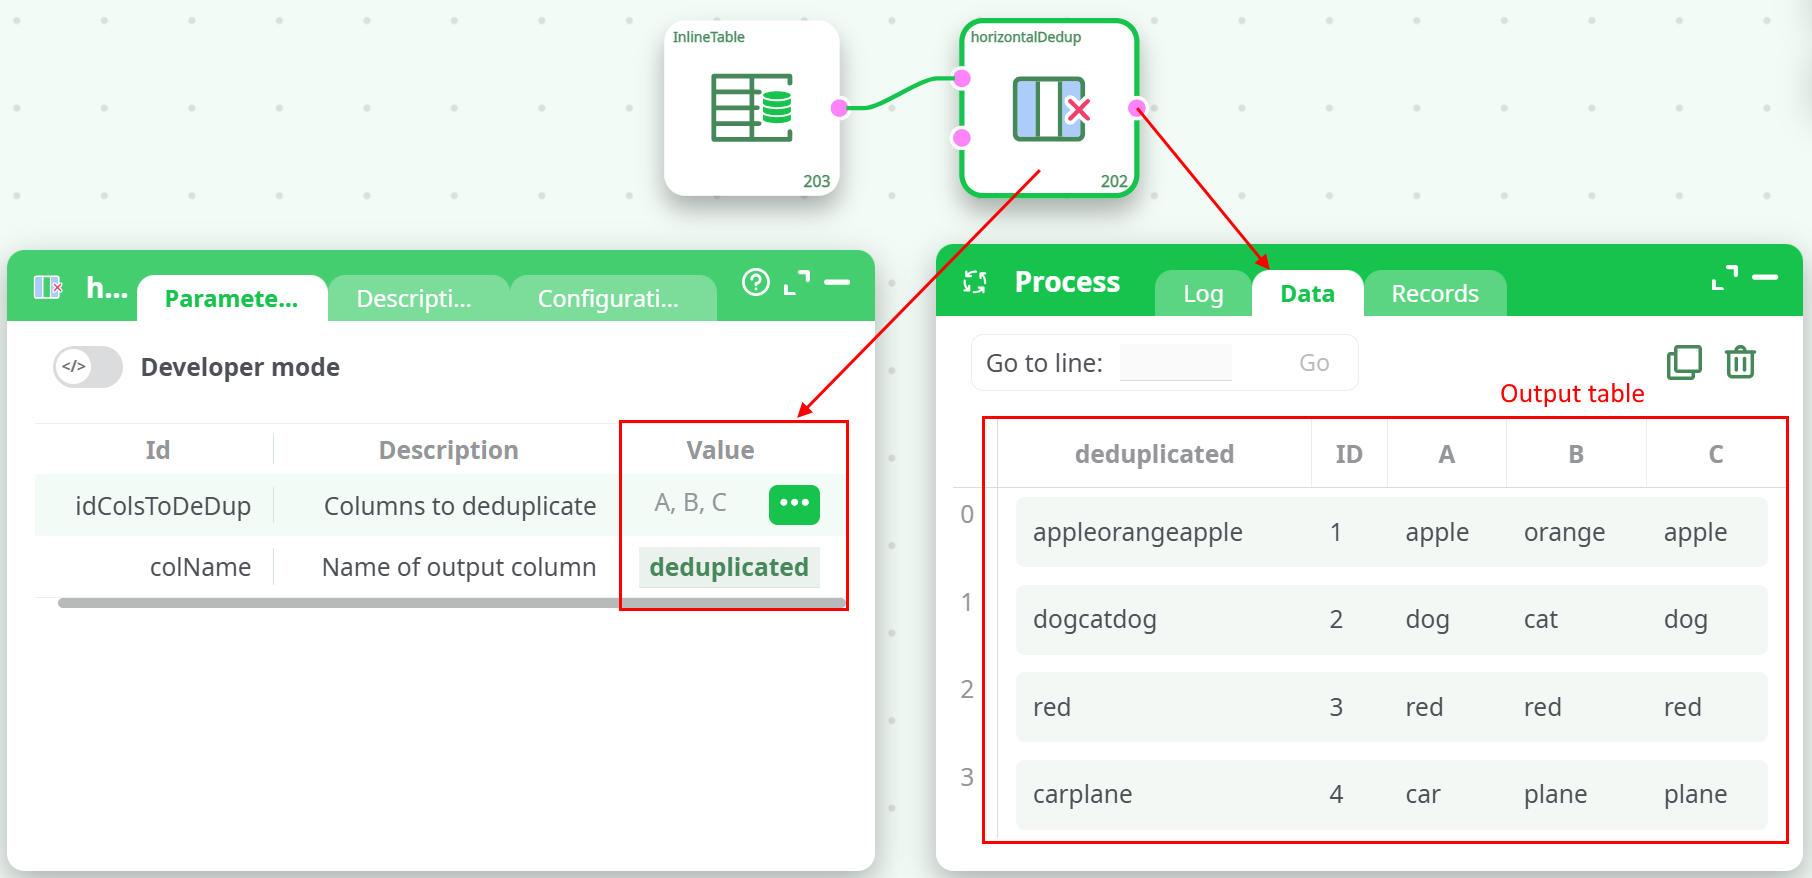Edit the colName value 'deduplicated' field

click(729, 567)
